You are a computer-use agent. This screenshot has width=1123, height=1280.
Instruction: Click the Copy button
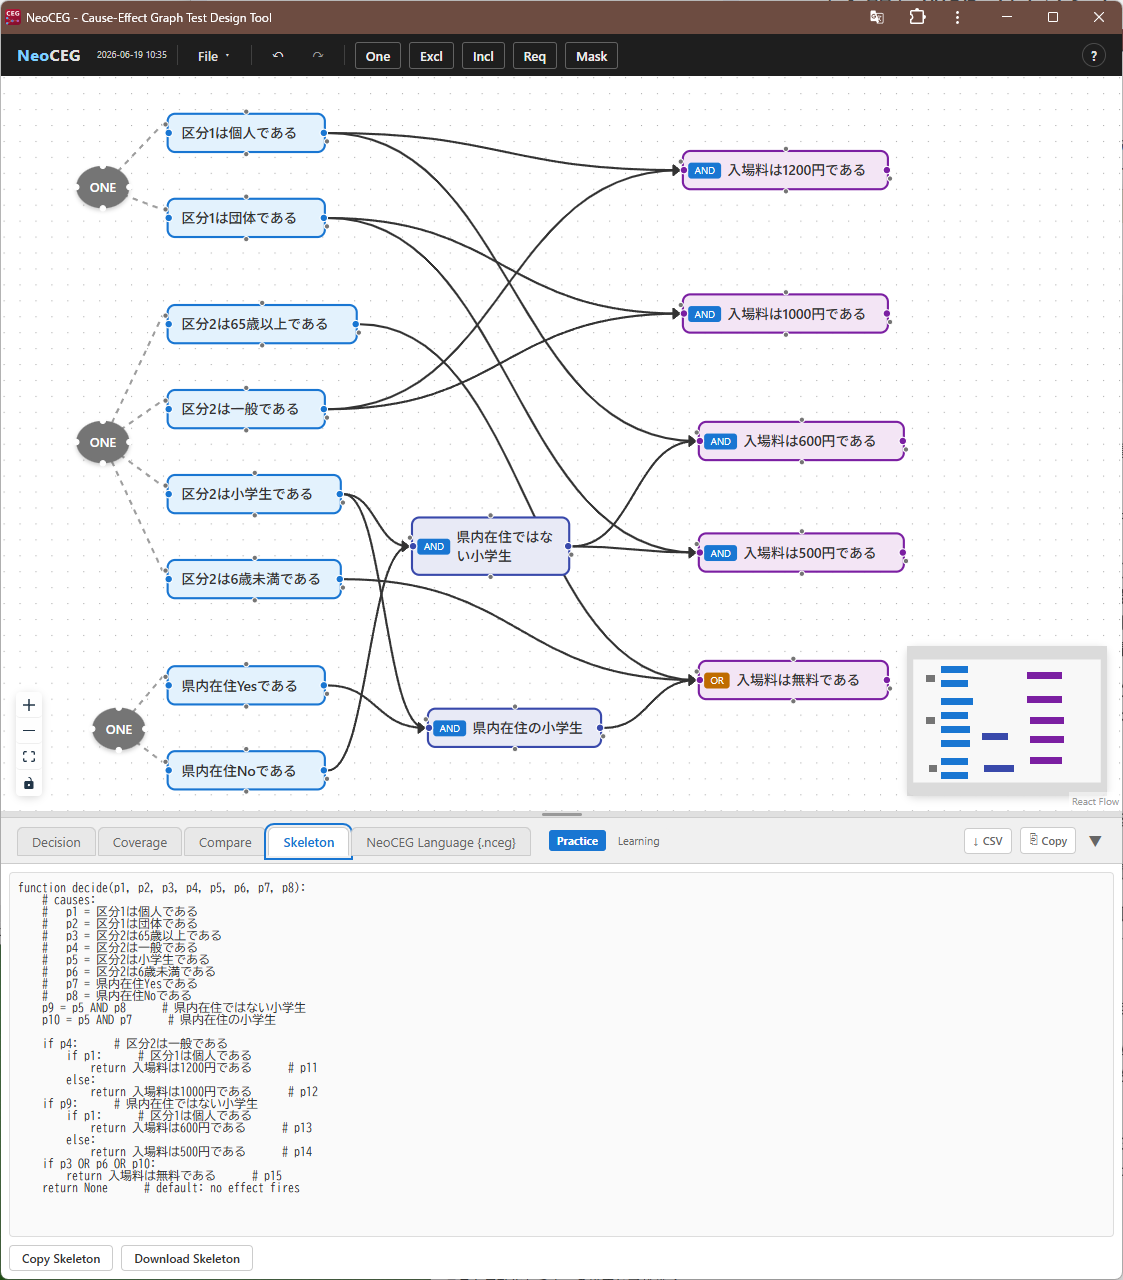[x=1048, y=841]
